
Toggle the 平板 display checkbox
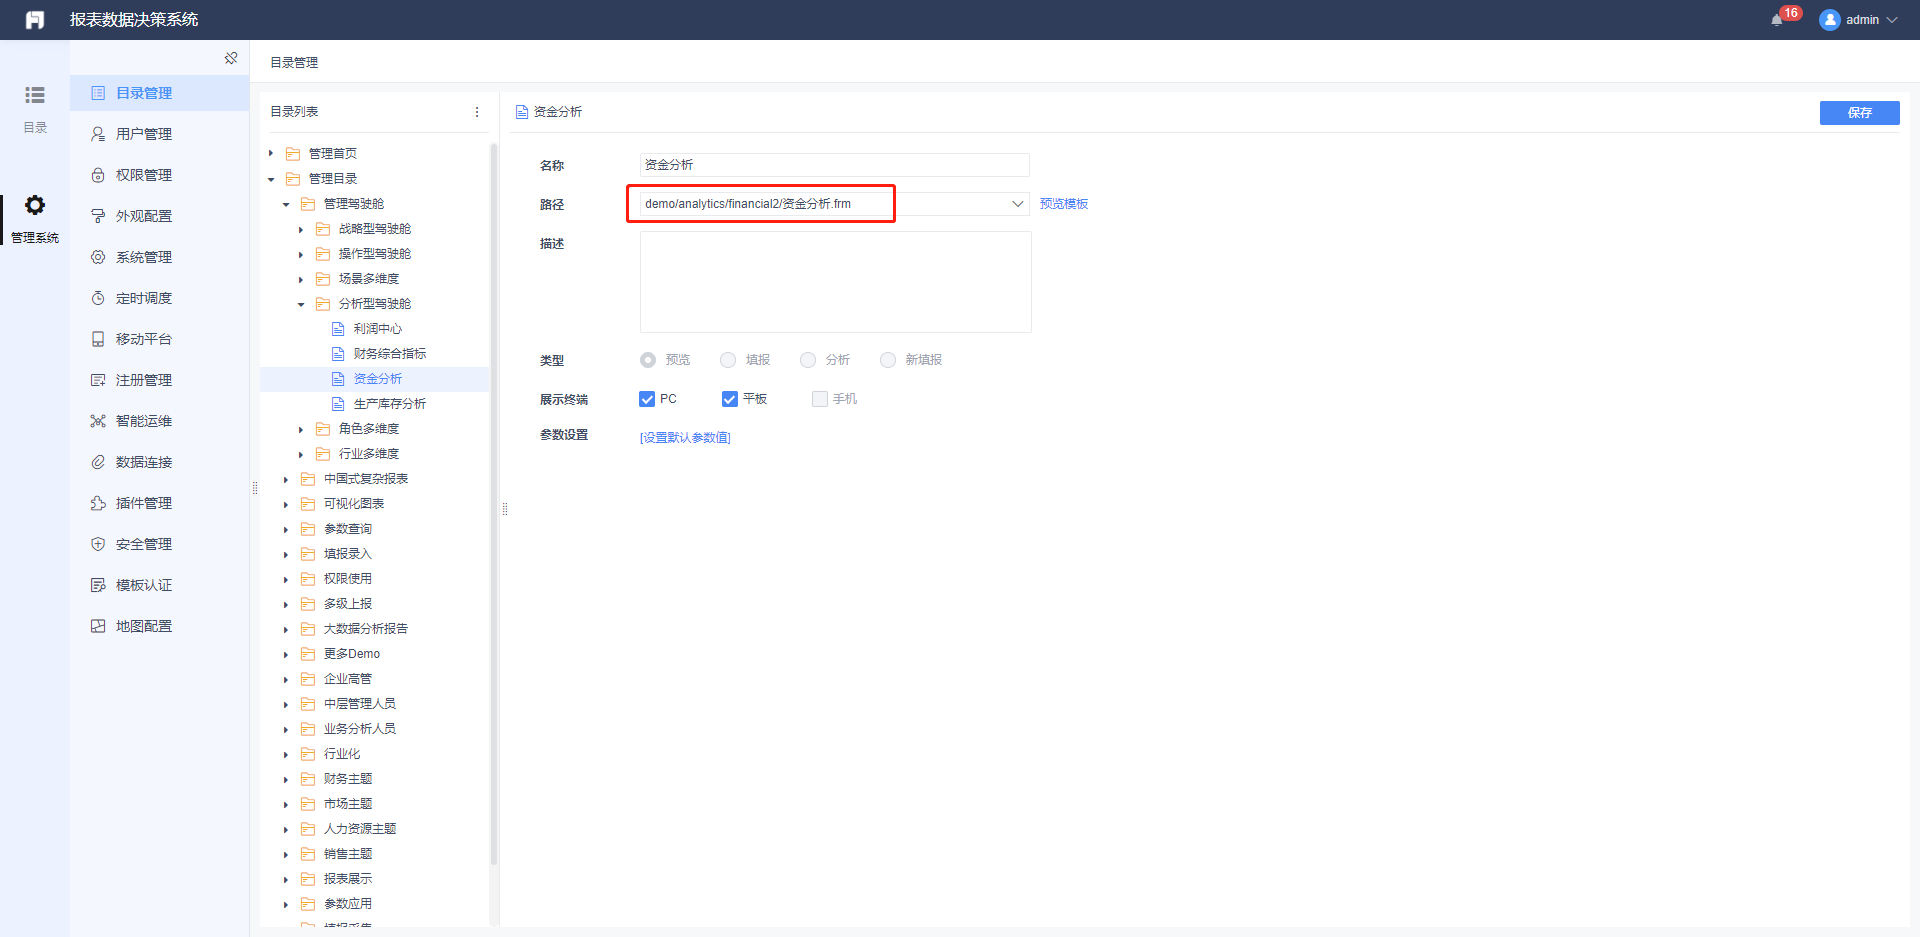coord(730,399)
